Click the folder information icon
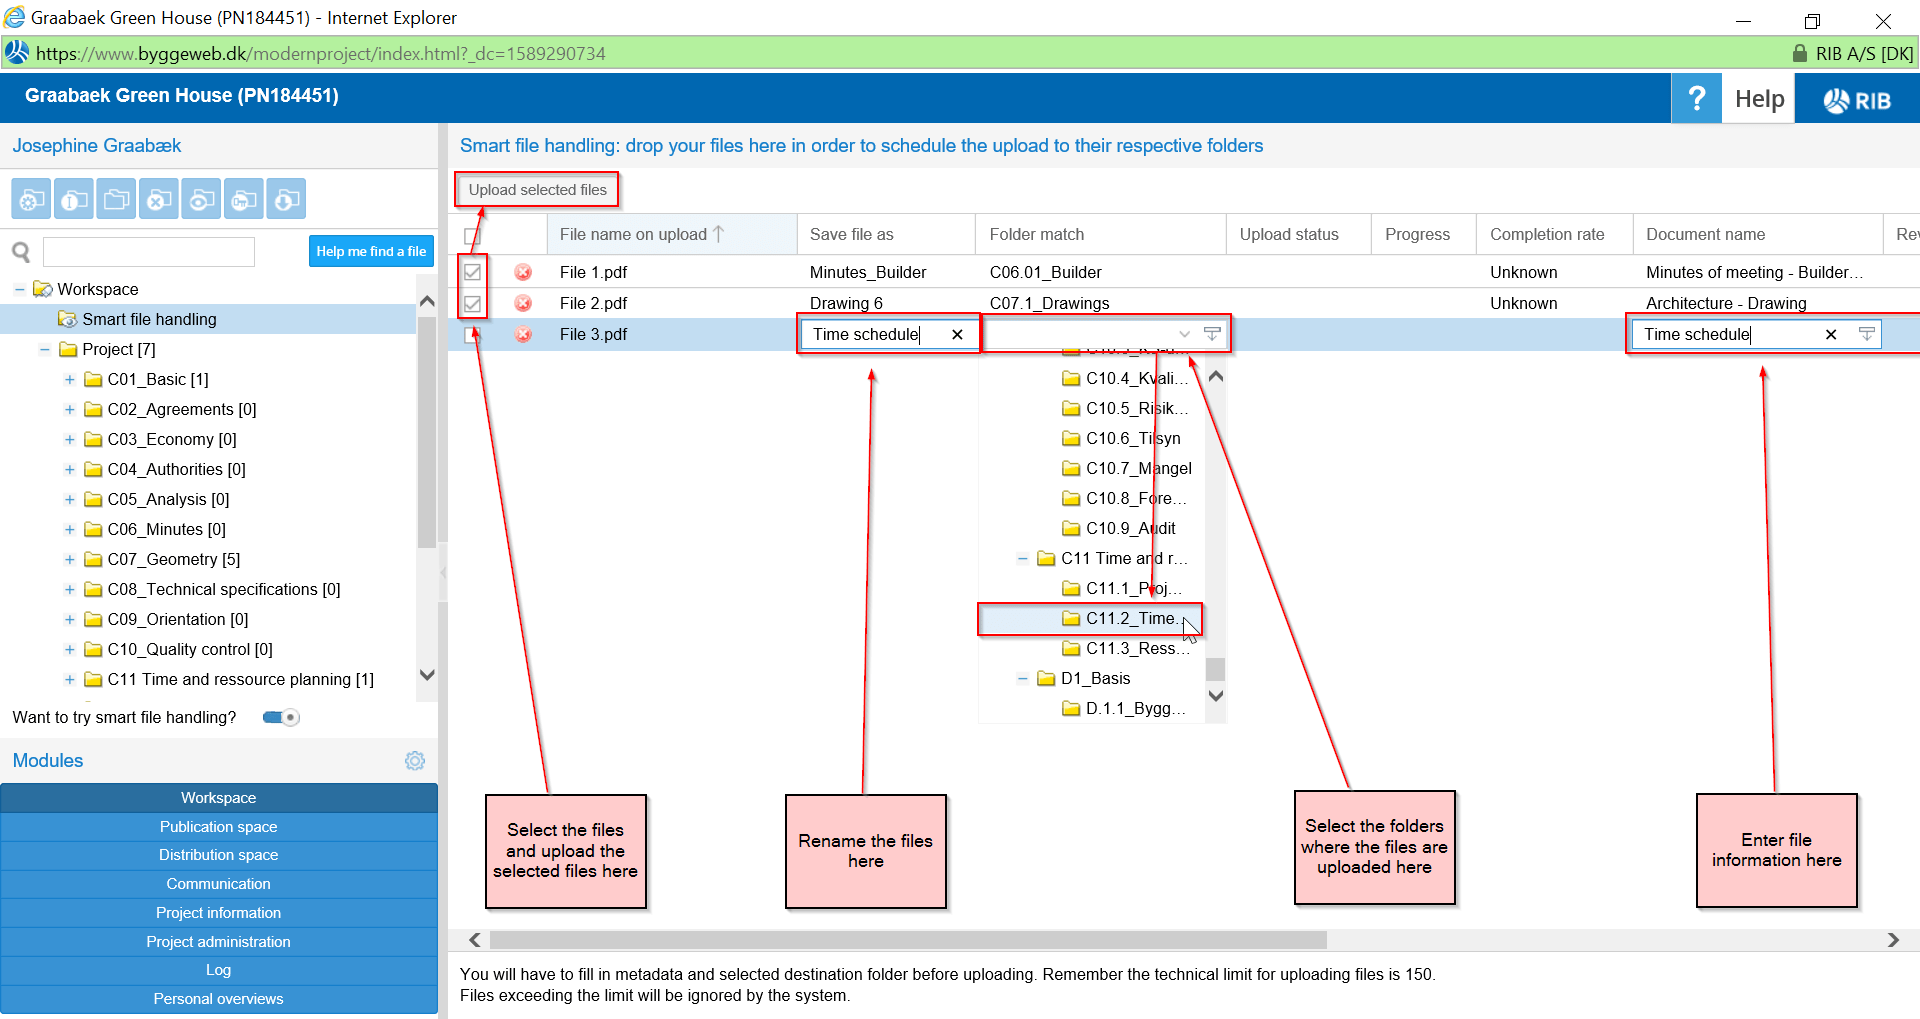This screenshot has height=1019, width=1920. pyautogui.click(x=73, y=198)
